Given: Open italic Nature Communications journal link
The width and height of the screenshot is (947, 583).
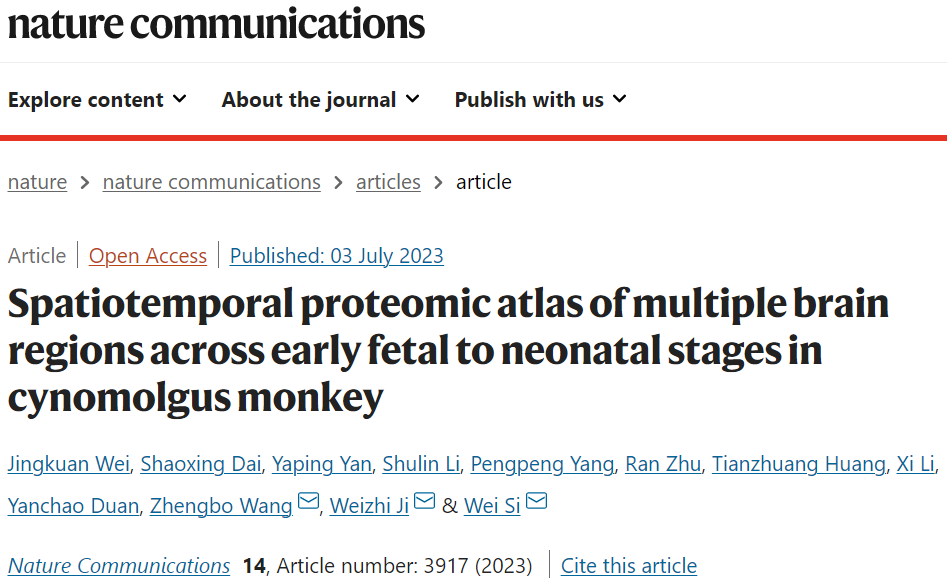Looking at the screenshot, I should pyautogui.click(x=119, y=566).
